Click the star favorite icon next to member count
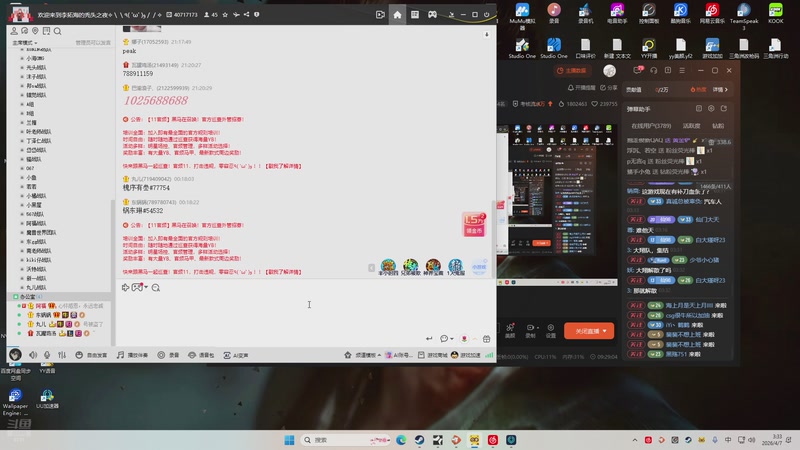 (225, 15)
